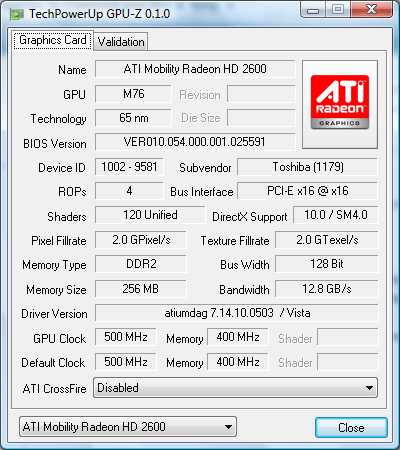Open the ATI CrossFire dropdown
This screenshot has height=450, width=400.
[x=235, y=388]
